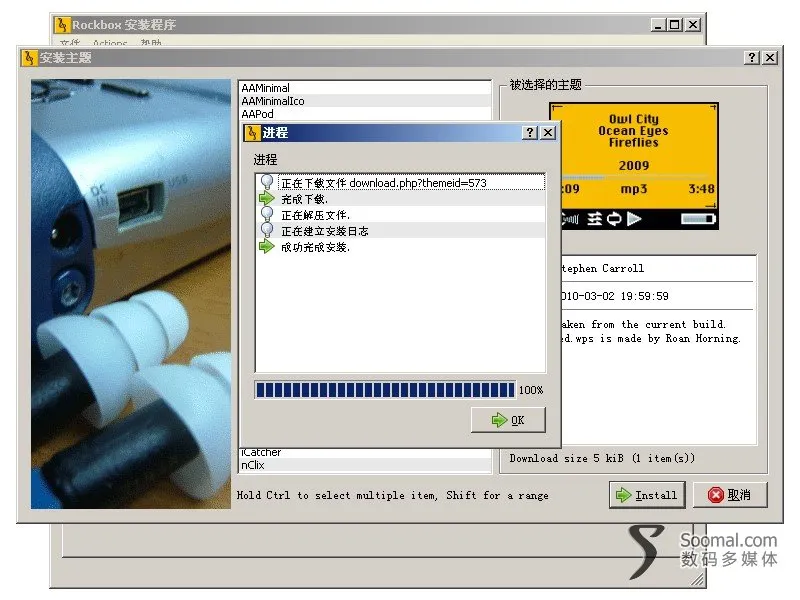Select iCatcher theme in list
800x600 pixels.
point(365,453)
